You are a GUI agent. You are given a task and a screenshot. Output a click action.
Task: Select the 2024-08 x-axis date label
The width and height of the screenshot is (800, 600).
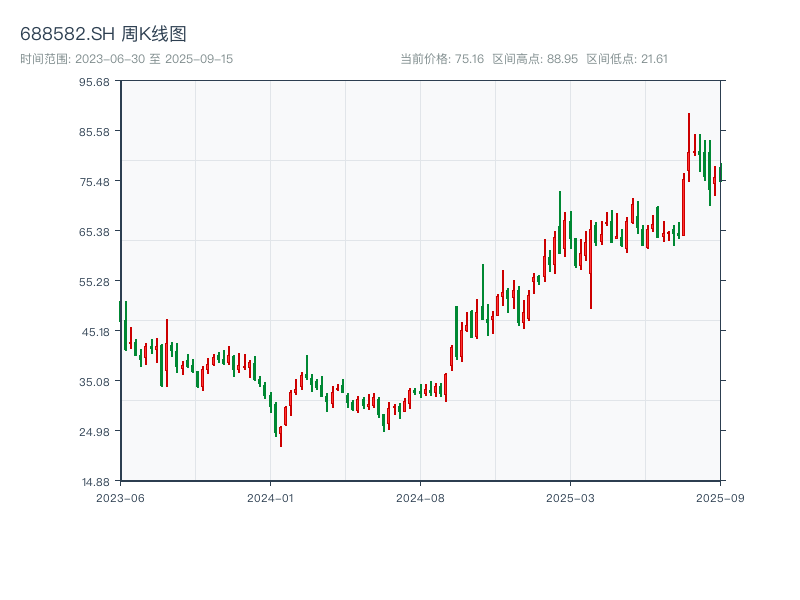tap(420, 497)
